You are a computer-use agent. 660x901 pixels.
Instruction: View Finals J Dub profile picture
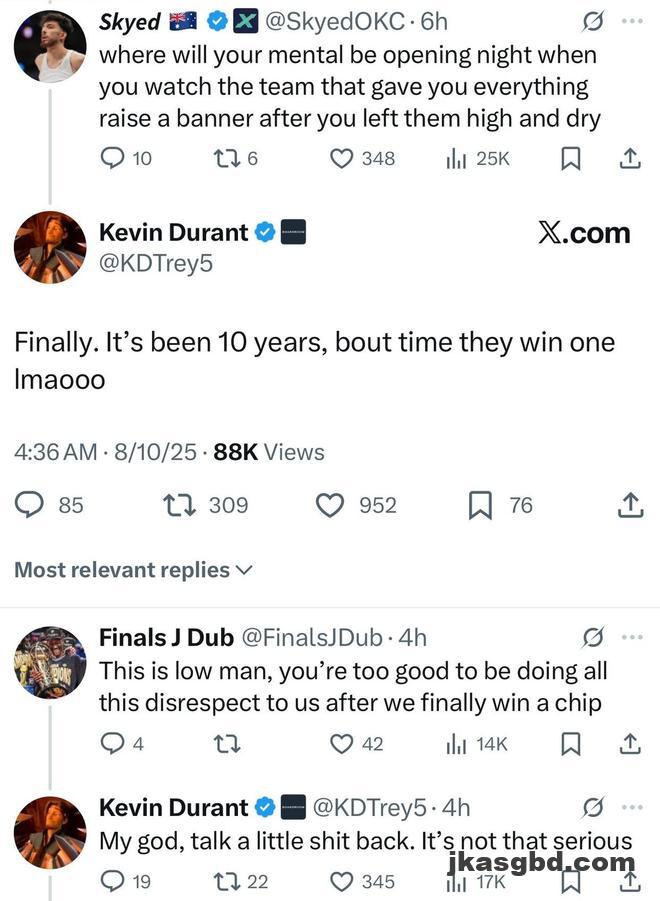pos(50,662)
